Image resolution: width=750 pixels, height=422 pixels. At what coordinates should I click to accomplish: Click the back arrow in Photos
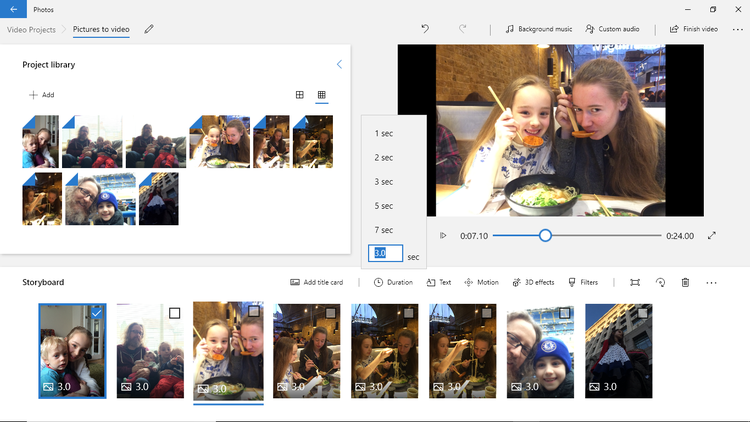(x=13, y=9)
